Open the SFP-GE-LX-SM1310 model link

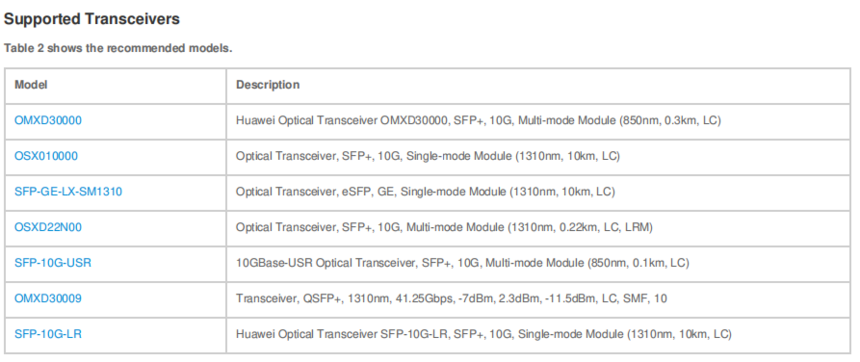pyautogui.click(x=68, y=192)
